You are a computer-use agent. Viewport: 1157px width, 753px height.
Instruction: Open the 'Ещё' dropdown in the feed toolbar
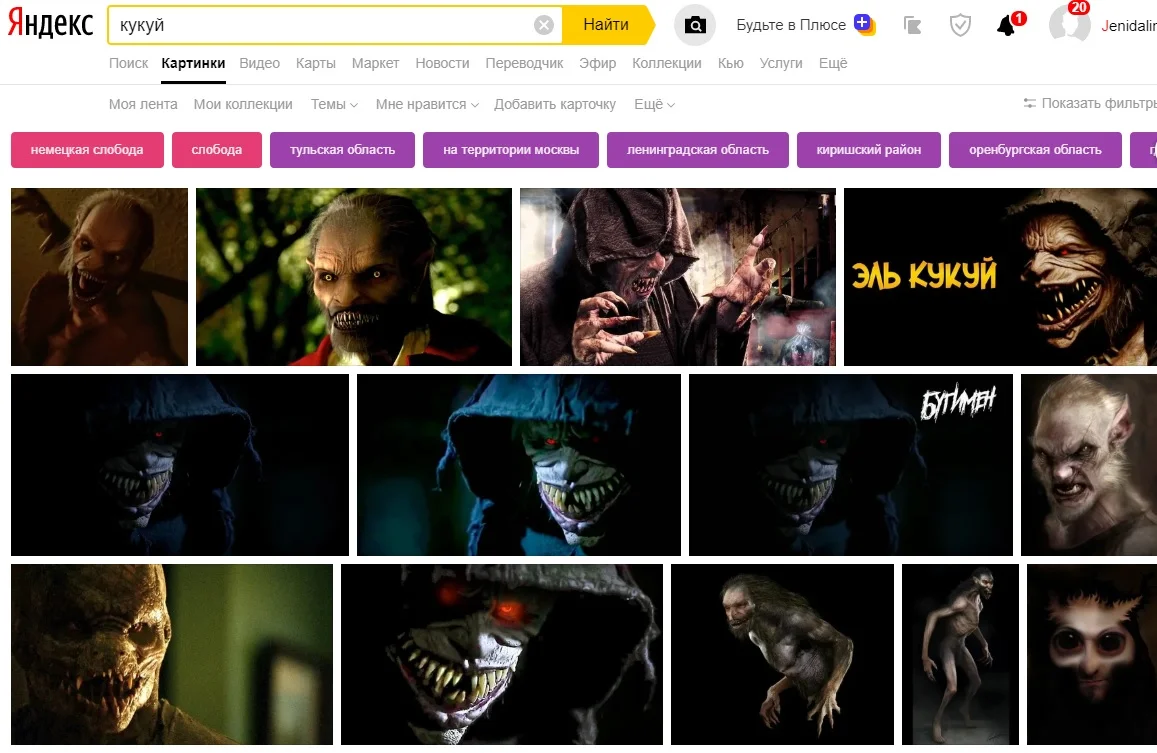pyautogui.click(x=652, y=103)
